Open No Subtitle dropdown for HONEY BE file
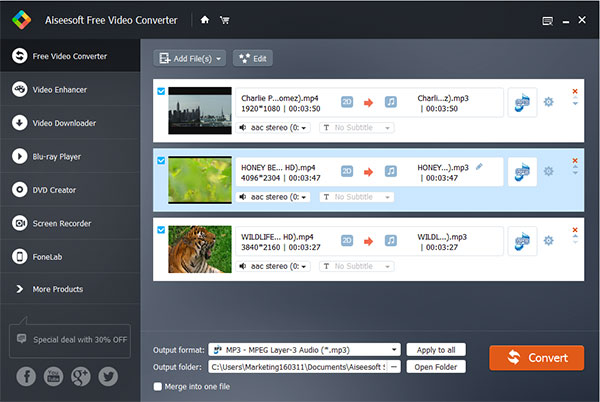This screenshot has height=402, width=600. (x=357, y=197)
